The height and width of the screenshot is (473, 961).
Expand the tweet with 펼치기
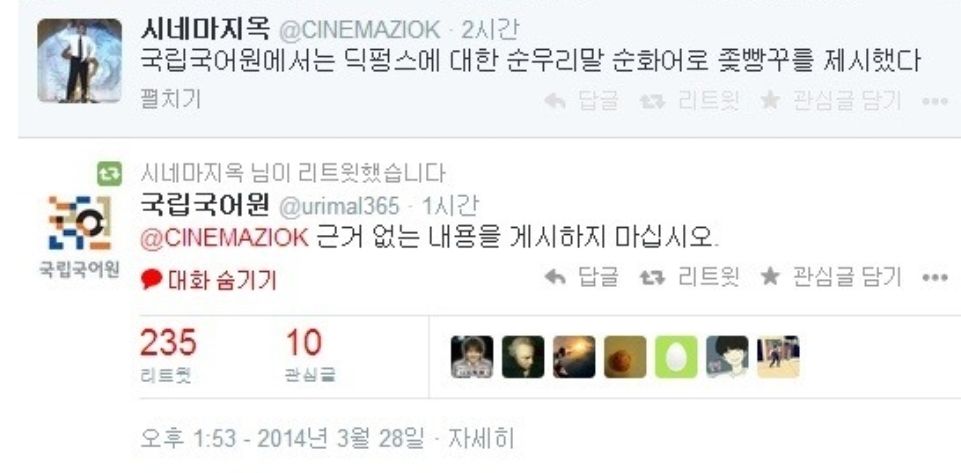(x=170, y=99)
